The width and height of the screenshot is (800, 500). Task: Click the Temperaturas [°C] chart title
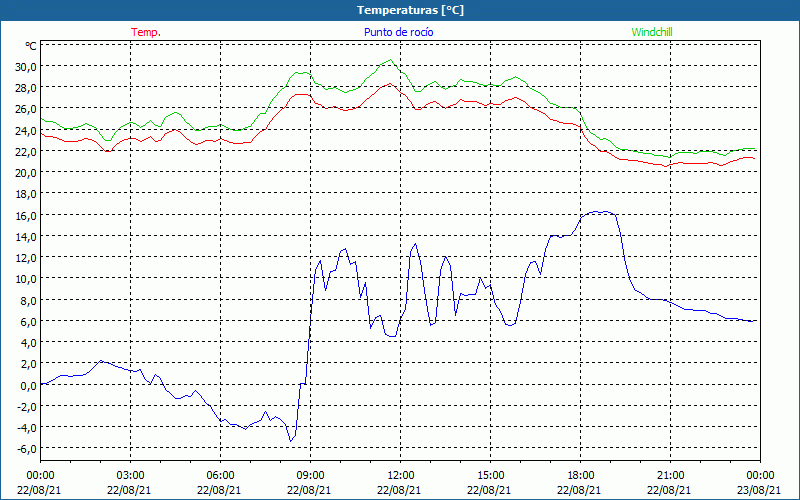pos(410,10)
